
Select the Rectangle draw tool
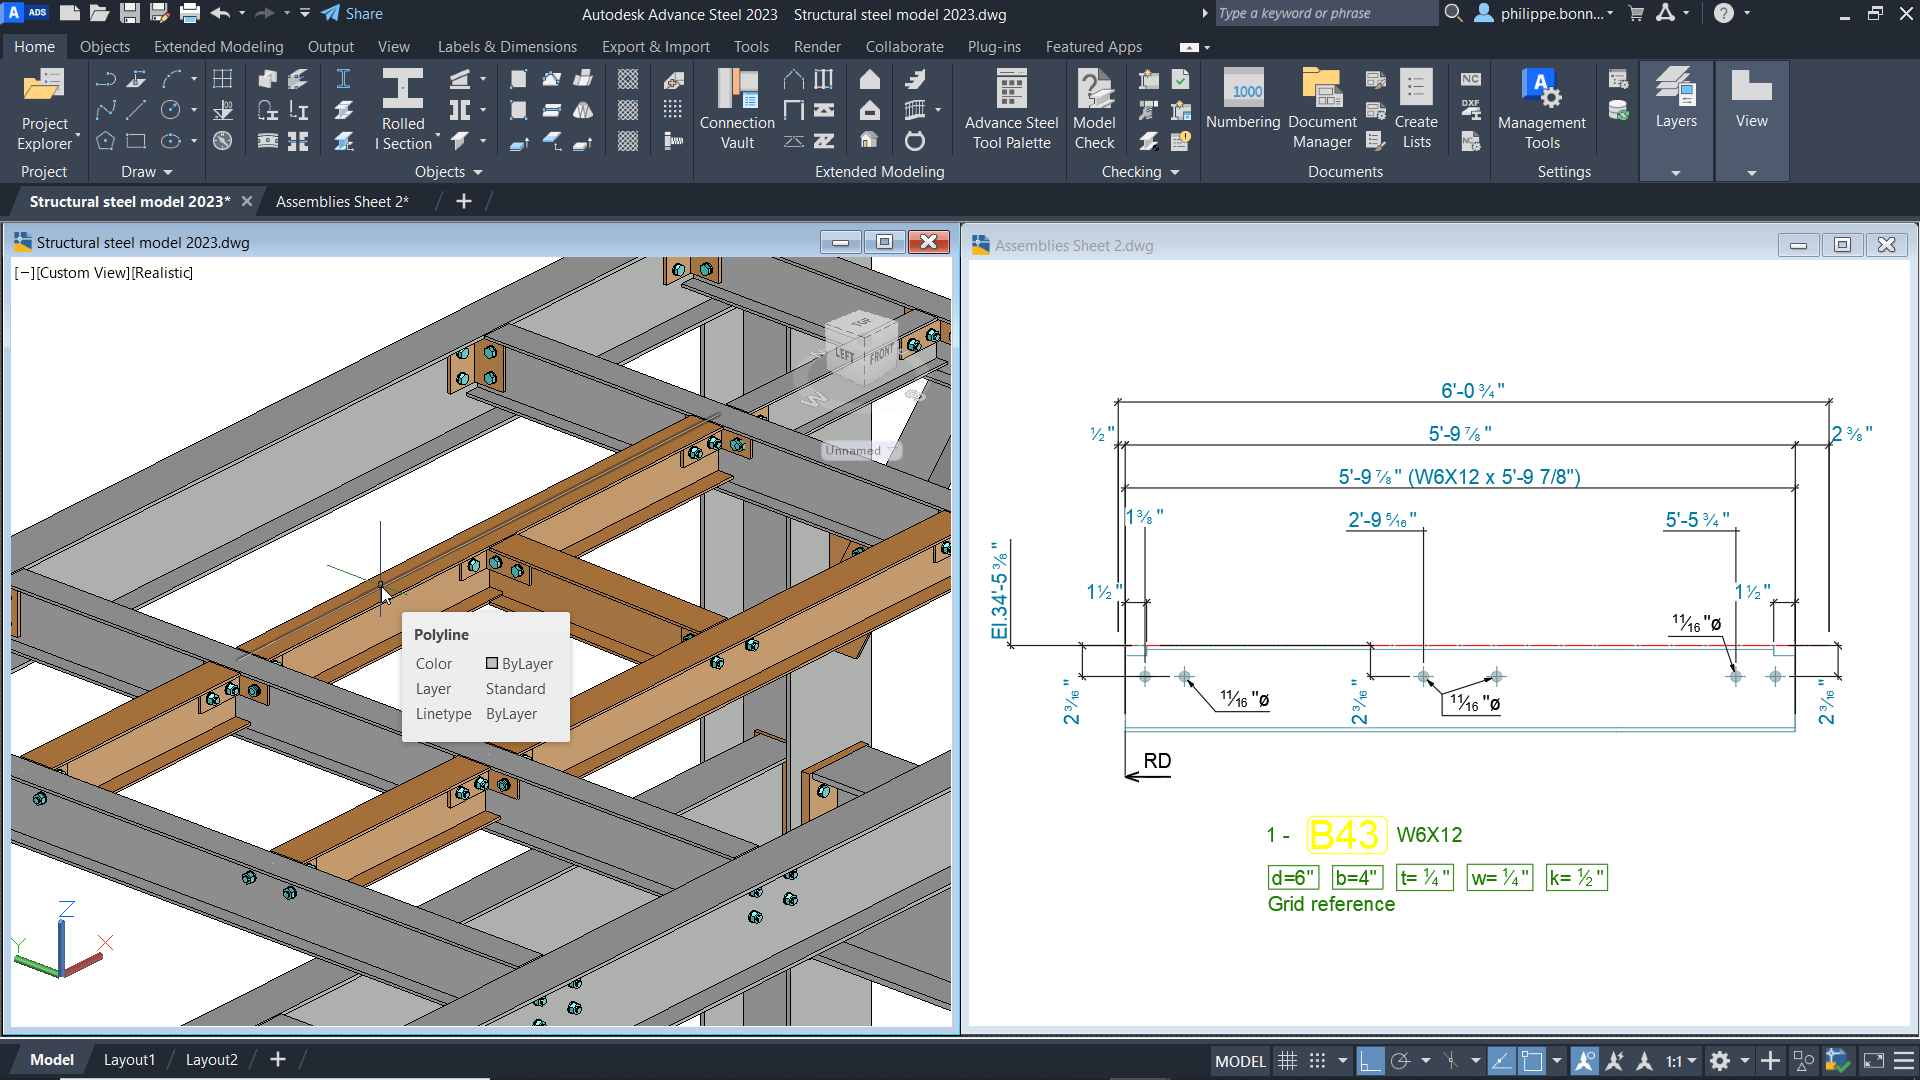(136, 141)
